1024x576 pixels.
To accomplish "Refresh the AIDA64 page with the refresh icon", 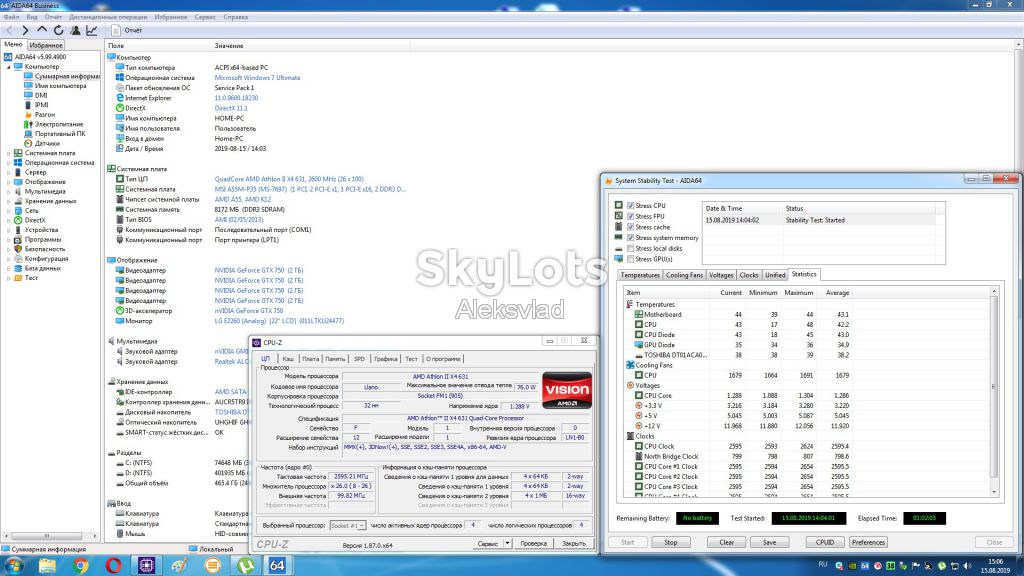I will pos(59,30).
